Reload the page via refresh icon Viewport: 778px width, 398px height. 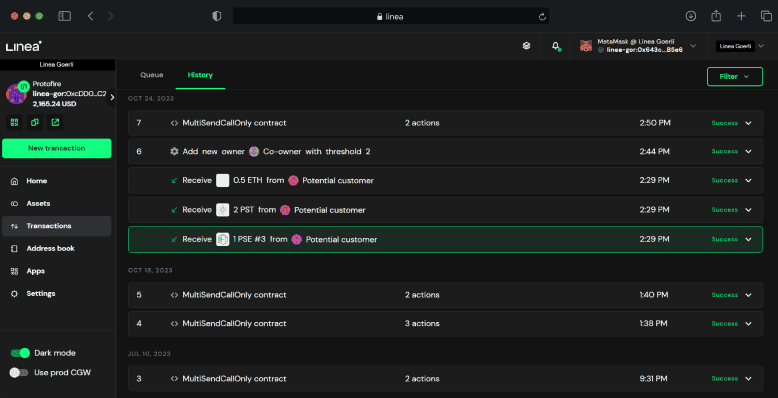pyautogui.click(x=542, y=16)
